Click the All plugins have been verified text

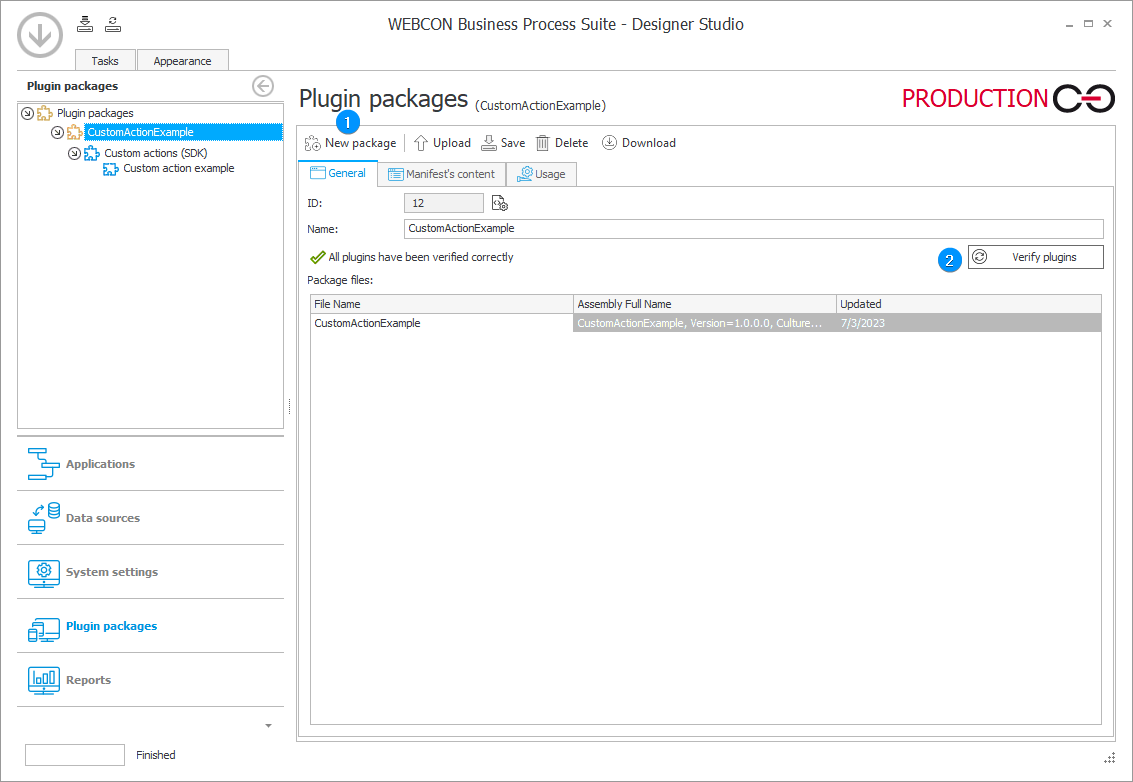(x=421, y=257)
